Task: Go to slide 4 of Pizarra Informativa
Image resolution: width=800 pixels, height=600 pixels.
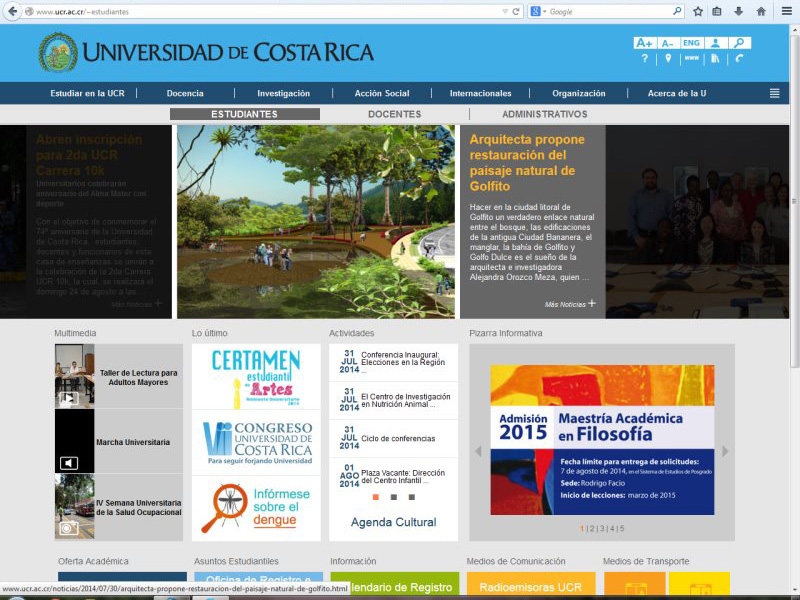Action: pyautogui.click(x=612, y=529)
